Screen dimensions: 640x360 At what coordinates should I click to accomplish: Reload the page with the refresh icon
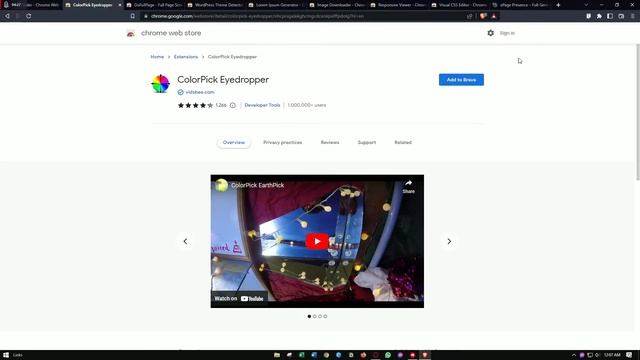pyautogui.click(x=29, y=16)
